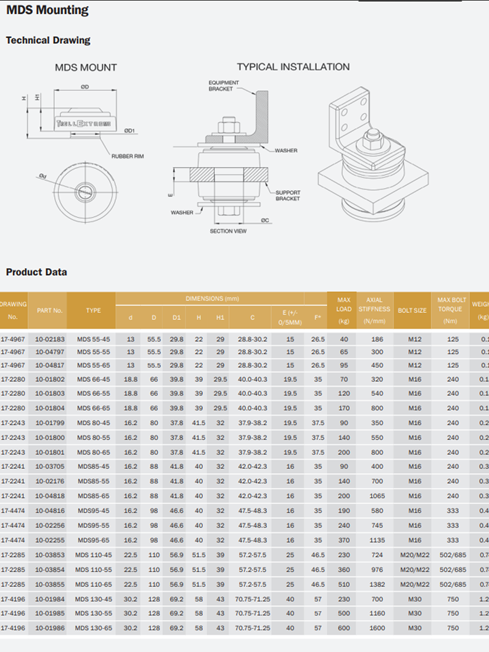Click the AXIAL STIFFNESS column header
Screen dimensions: 489x652
tap(374, 310)
